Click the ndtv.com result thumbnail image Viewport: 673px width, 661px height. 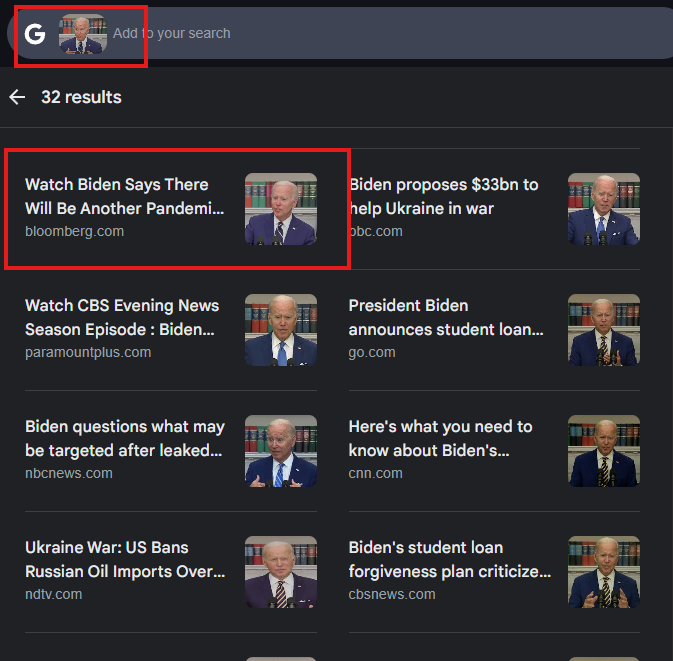(281, 572)
